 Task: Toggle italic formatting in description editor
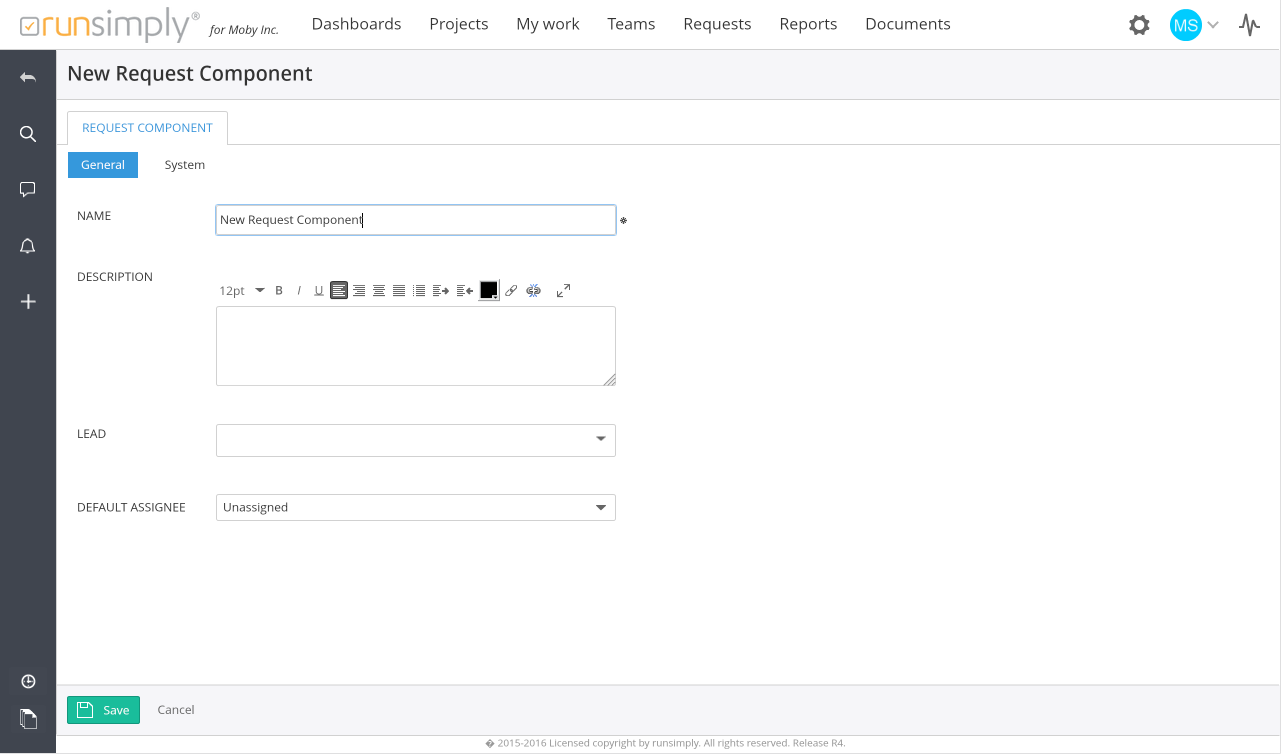pyautogui.click(x=299, y=291)
